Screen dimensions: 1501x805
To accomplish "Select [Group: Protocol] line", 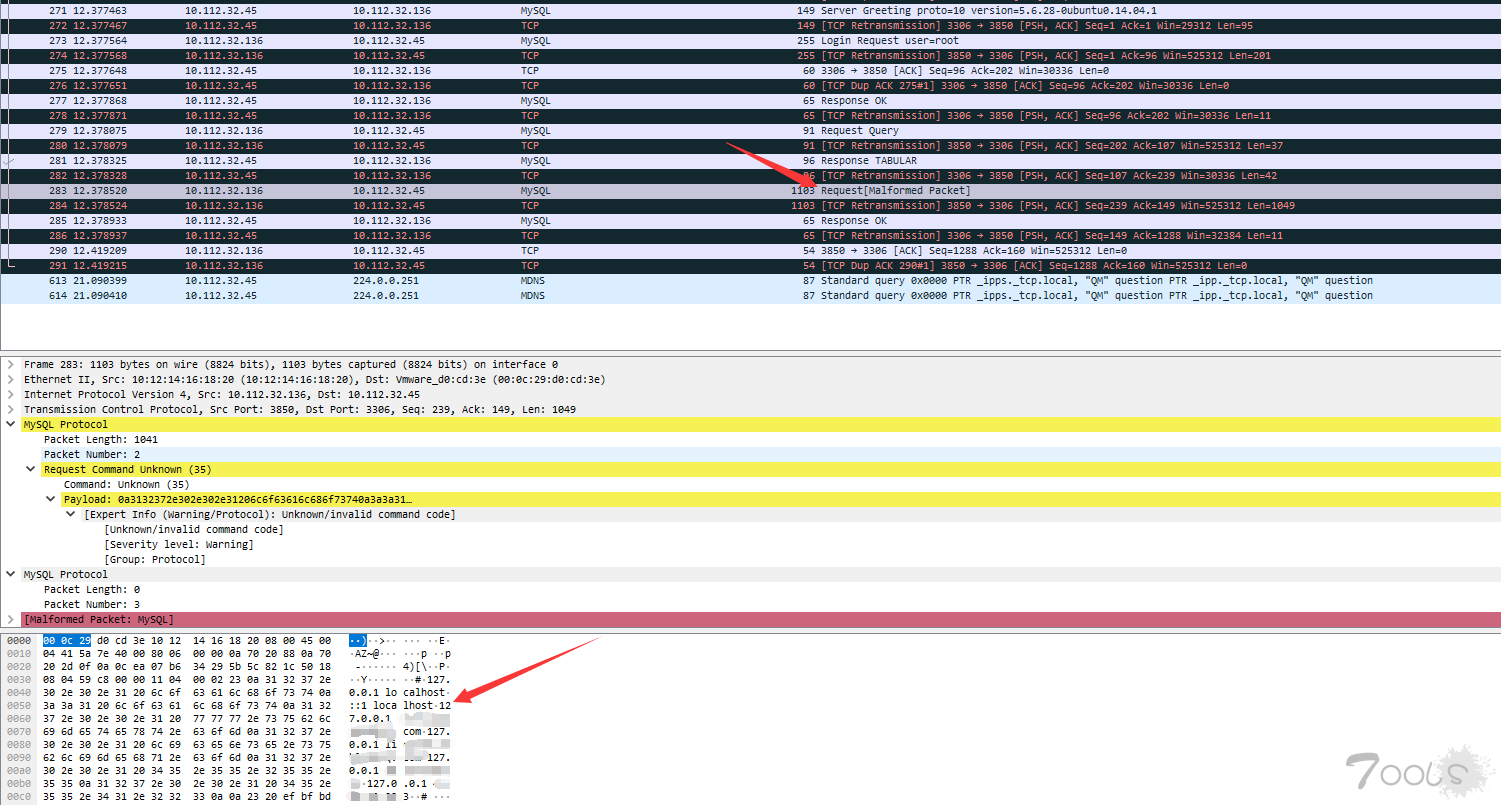I will click(x=155, y=560).
